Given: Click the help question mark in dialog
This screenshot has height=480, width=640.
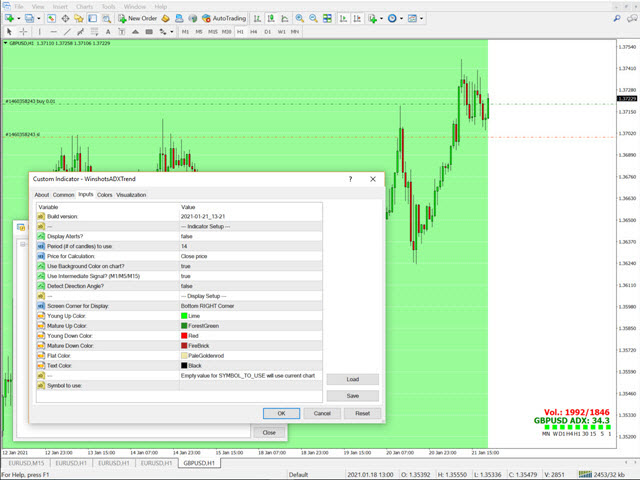Looking at the screenshot, I should coord(350,179).
